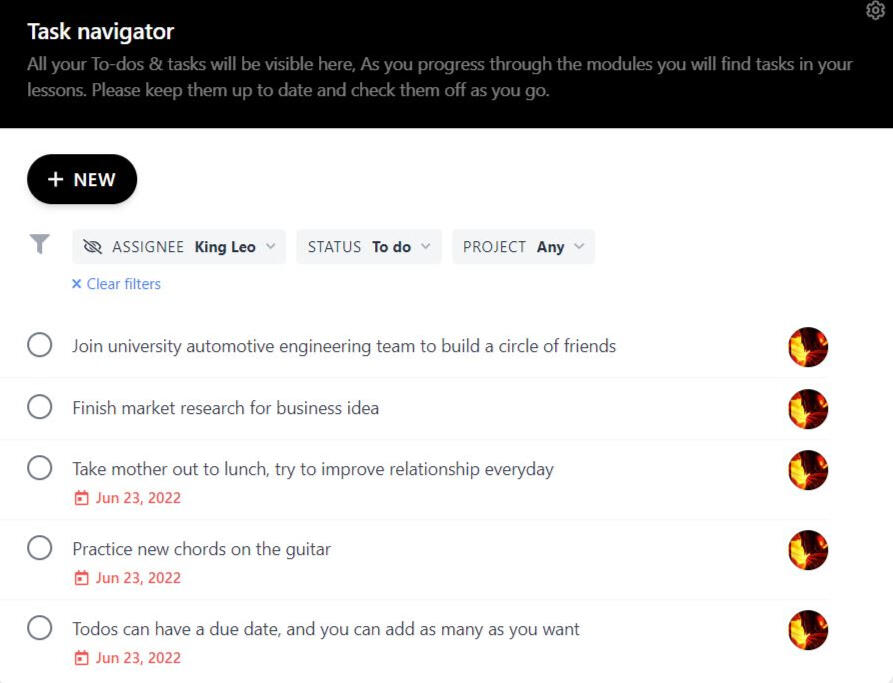
Task: Mark "Join university automotive engineering team" complete
Action: tap(40, 346)
